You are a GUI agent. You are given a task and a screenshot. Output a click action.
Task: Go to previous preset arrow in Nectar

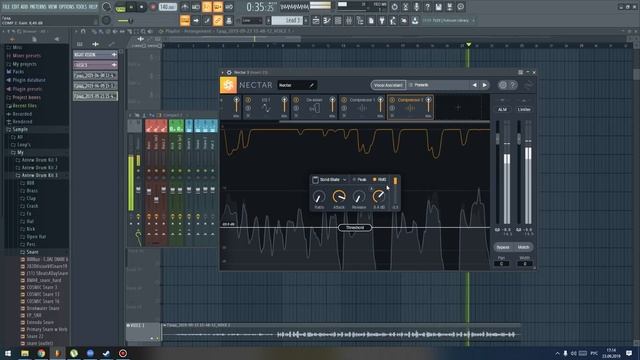coord(474,85)
